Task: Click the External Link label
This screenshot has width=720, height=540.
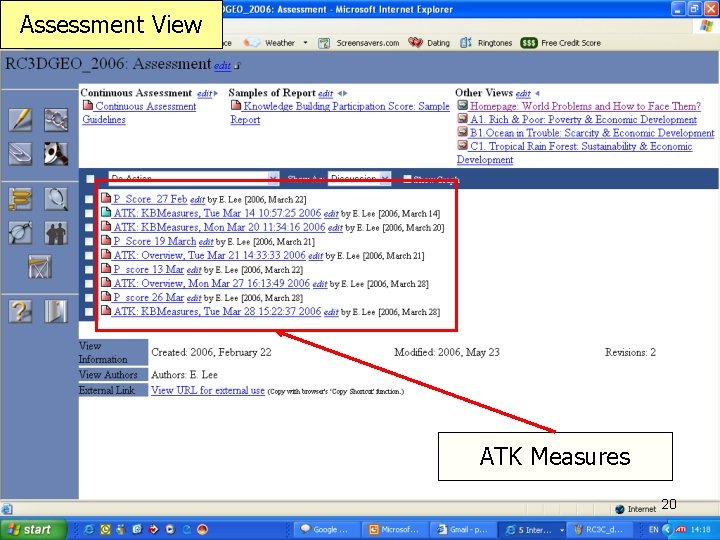Action: 113,390
